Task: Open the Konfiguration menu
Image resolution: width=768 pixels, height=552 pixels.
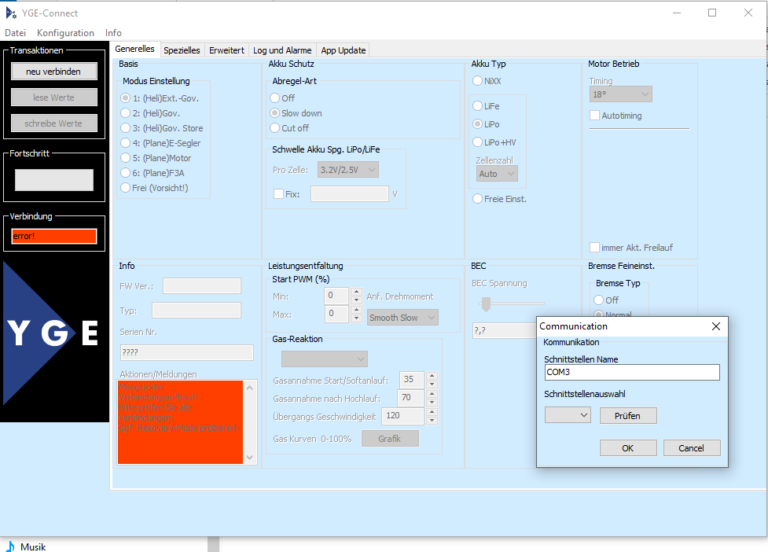Action: 65,33
